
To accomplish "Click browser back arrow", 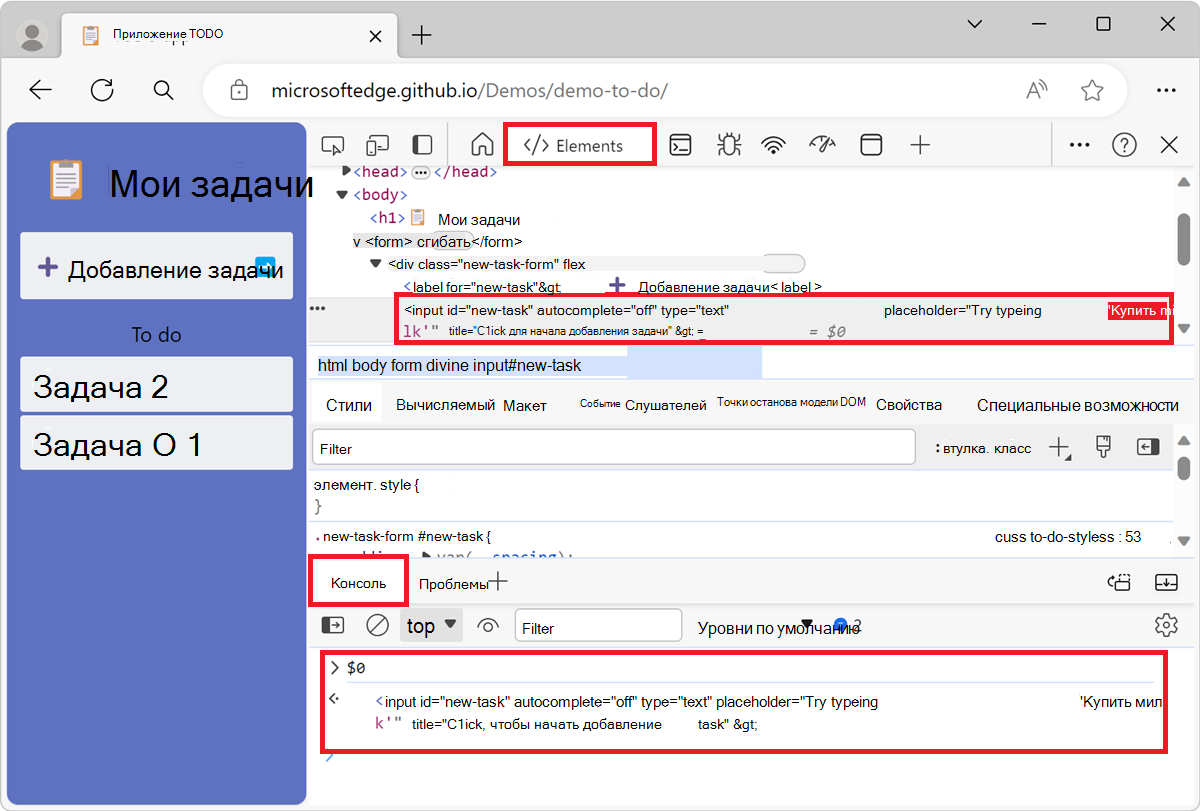I will click(40, 90).
